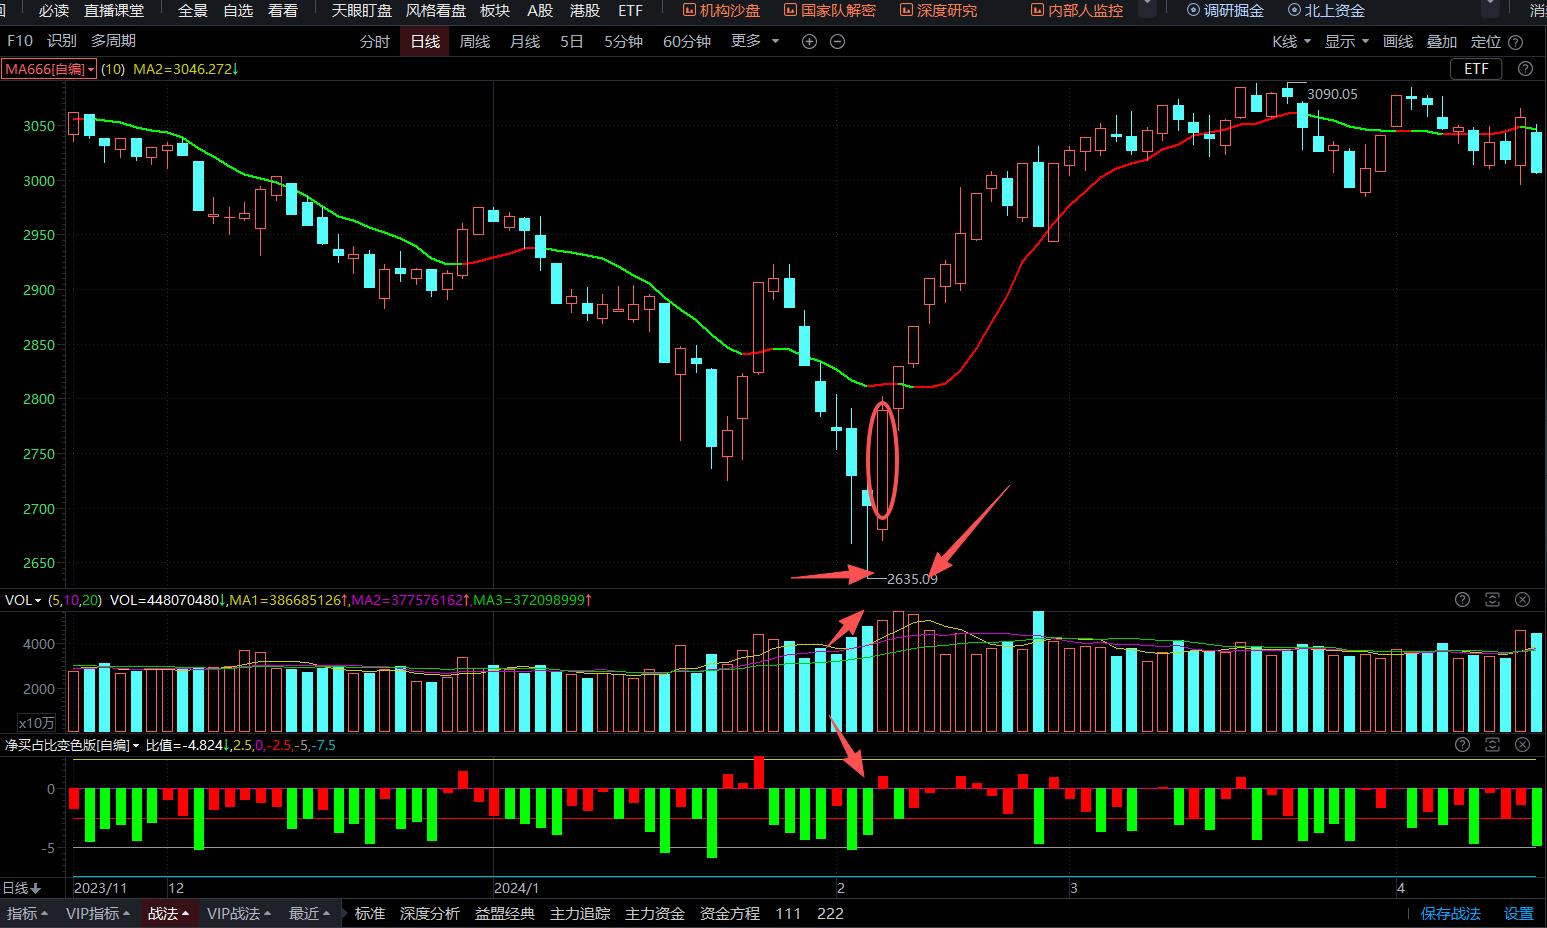Select the 资金方程 template
This screenshot has height=928, width=1547.
pos(730,913)
